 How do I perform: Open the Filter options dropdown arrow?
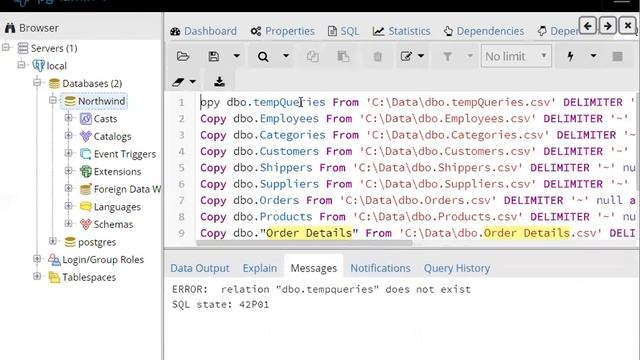point(470,56)
